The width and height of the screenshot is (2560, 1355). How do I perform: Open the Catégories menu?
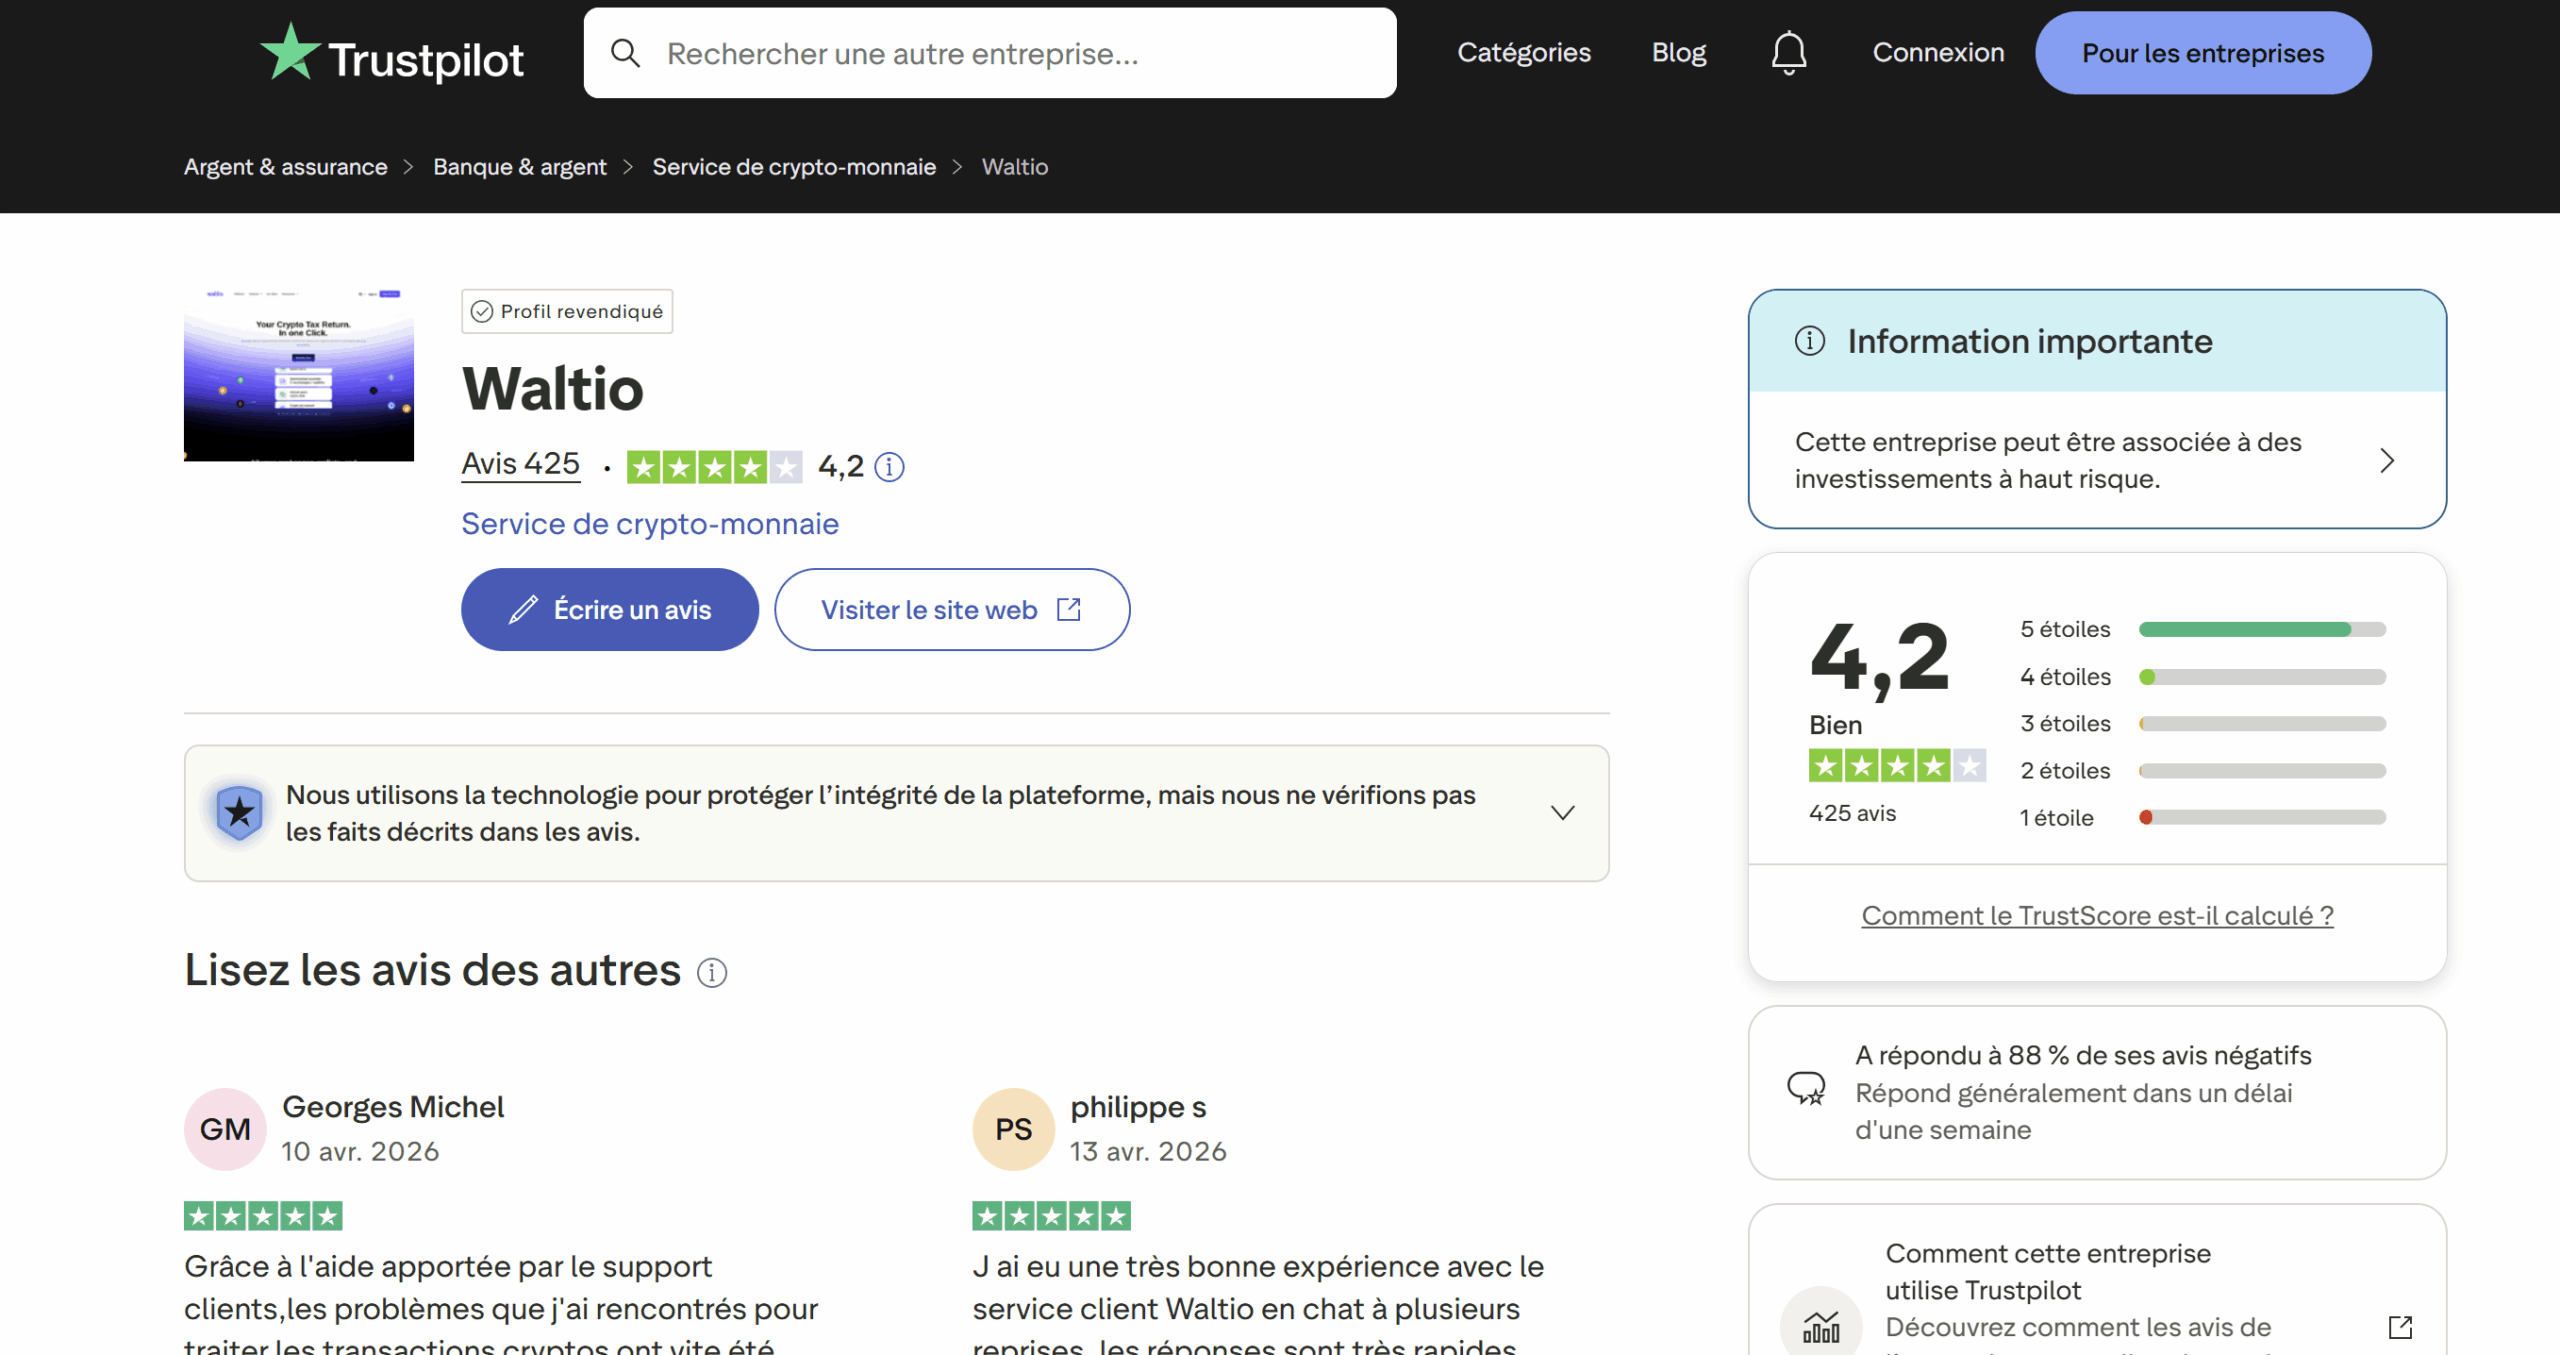1524,52
